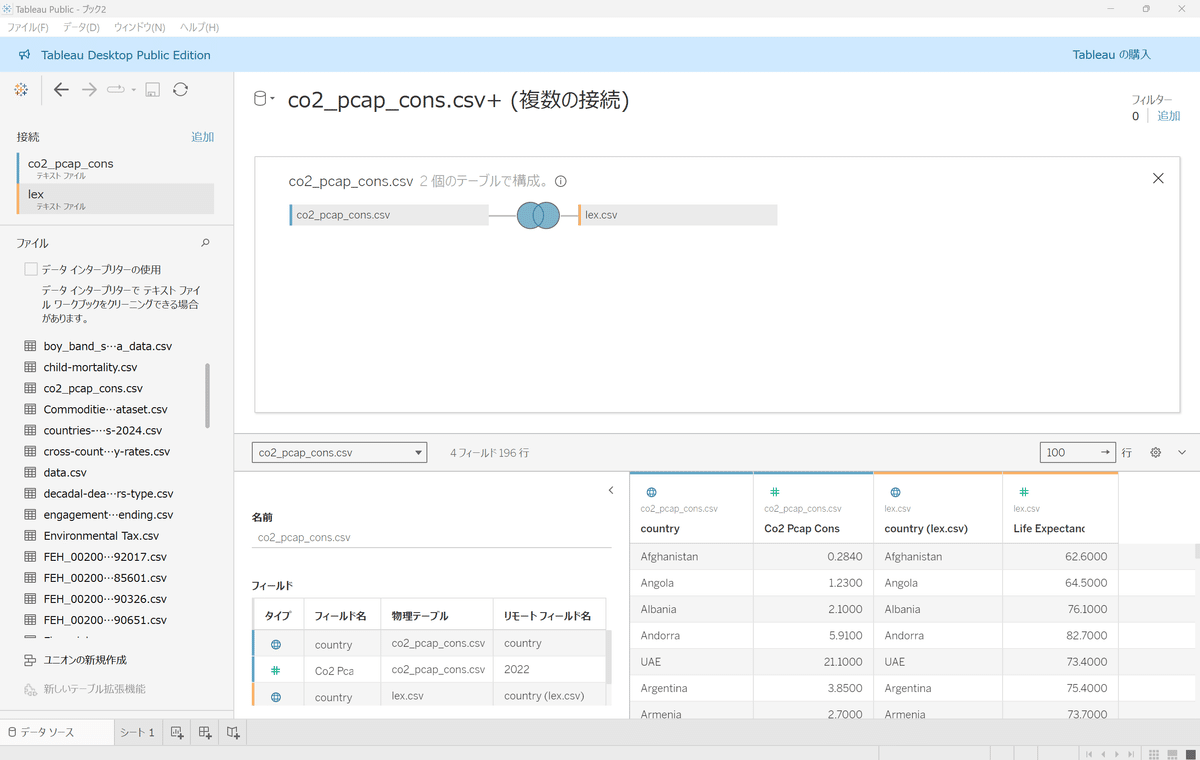Image resolution: width=1200 pixels, height=760 pixels.
Task: Click the 21.1000 value in UAE row
Action: click(x=813, y=662)
